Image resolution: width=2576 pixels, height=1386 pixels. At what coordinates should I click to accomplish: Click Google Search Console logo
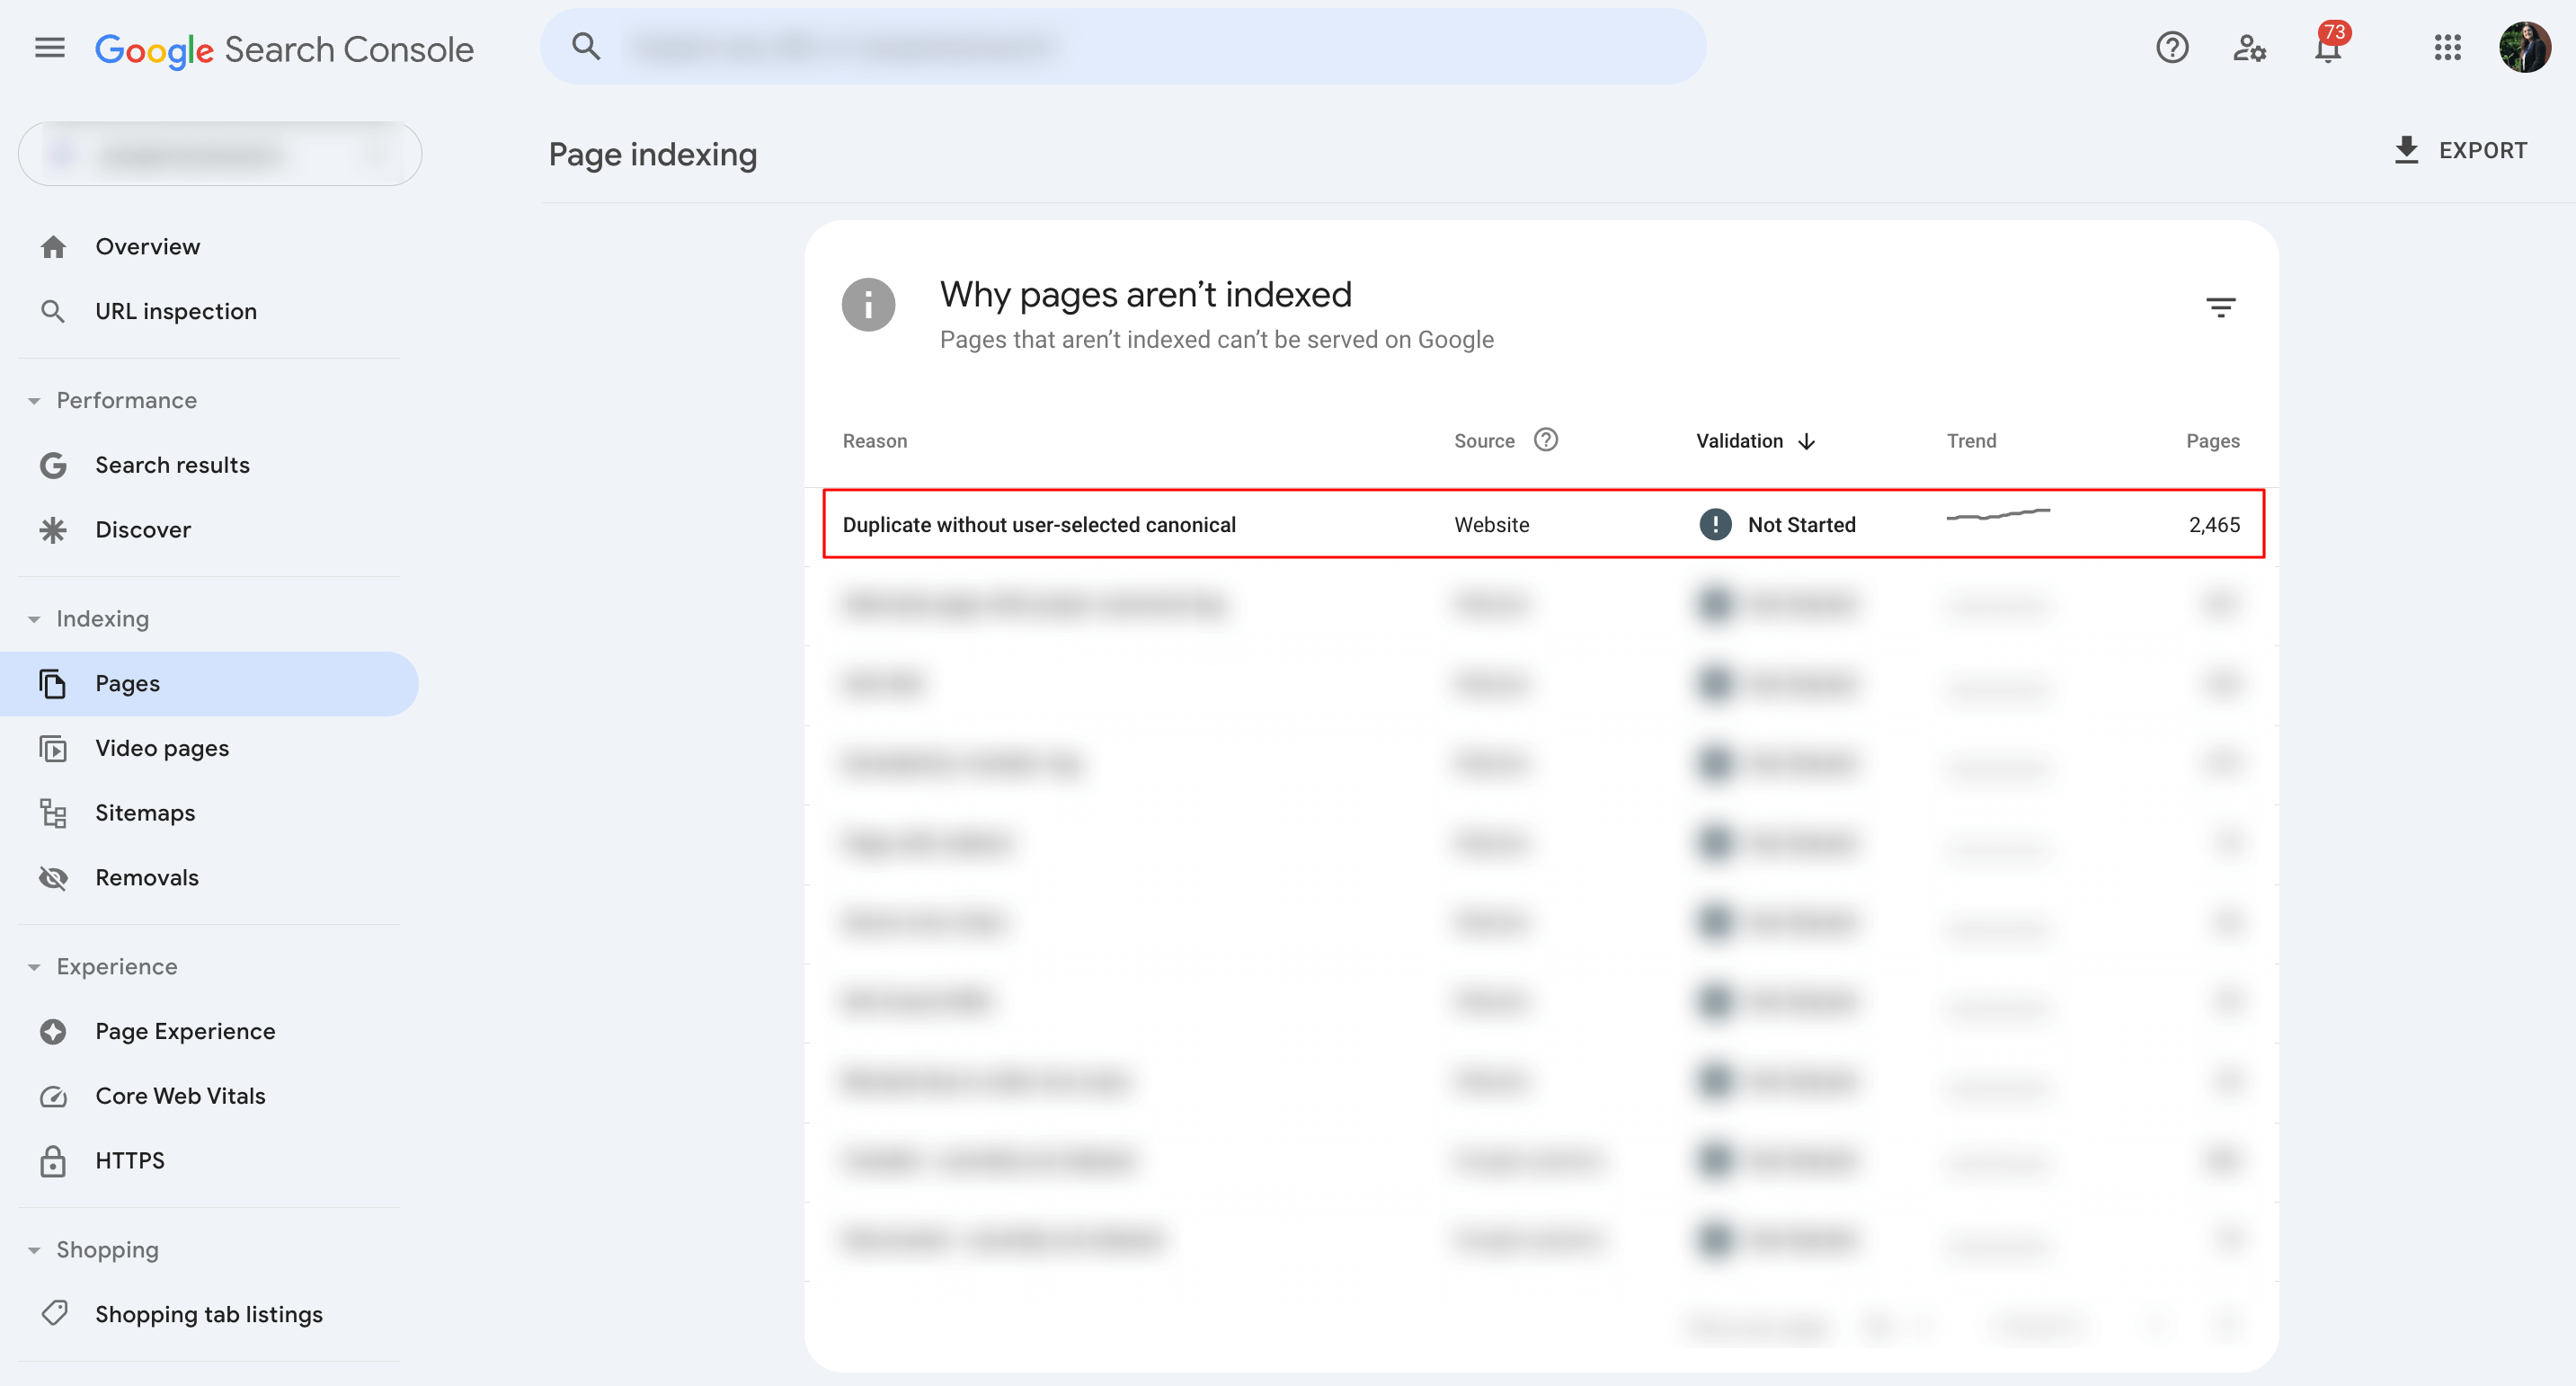point(284,49)
